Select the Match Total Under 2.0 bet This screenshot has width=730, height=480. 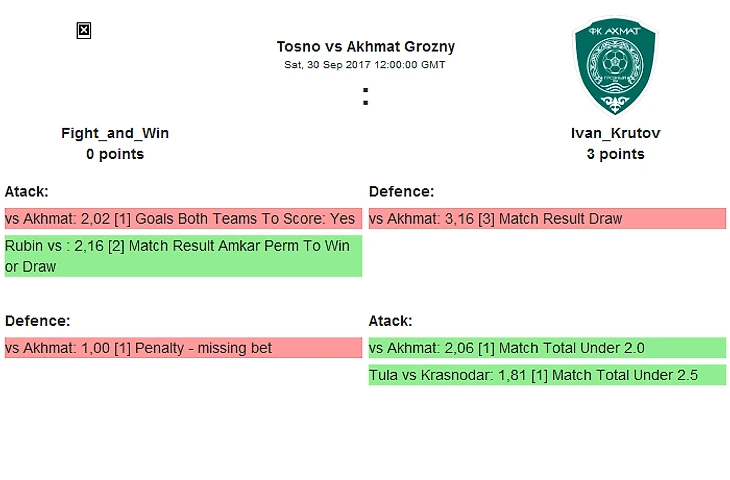pyautogui.click(x=547, y=348)
